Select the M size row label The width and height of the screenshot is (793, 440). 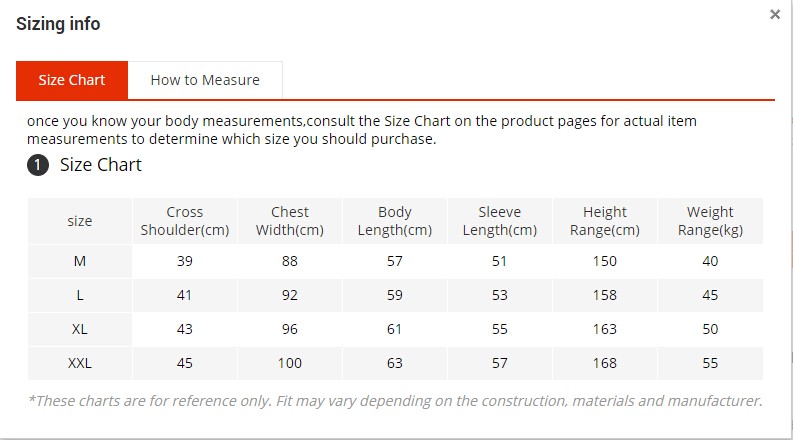80,261
